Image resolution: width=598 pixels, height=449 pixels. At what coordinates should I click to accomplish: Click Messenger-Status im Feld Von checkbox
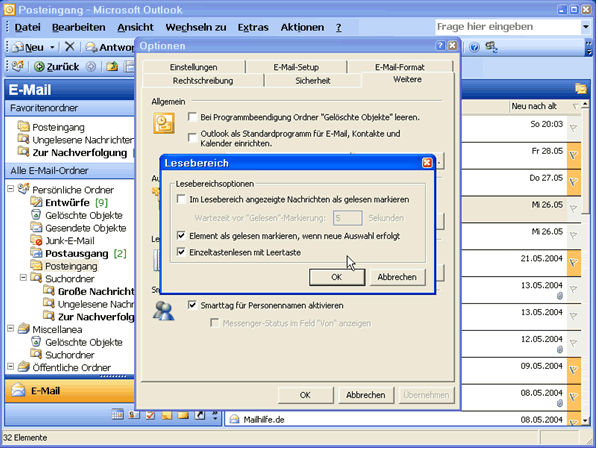[x=215, y=323]
